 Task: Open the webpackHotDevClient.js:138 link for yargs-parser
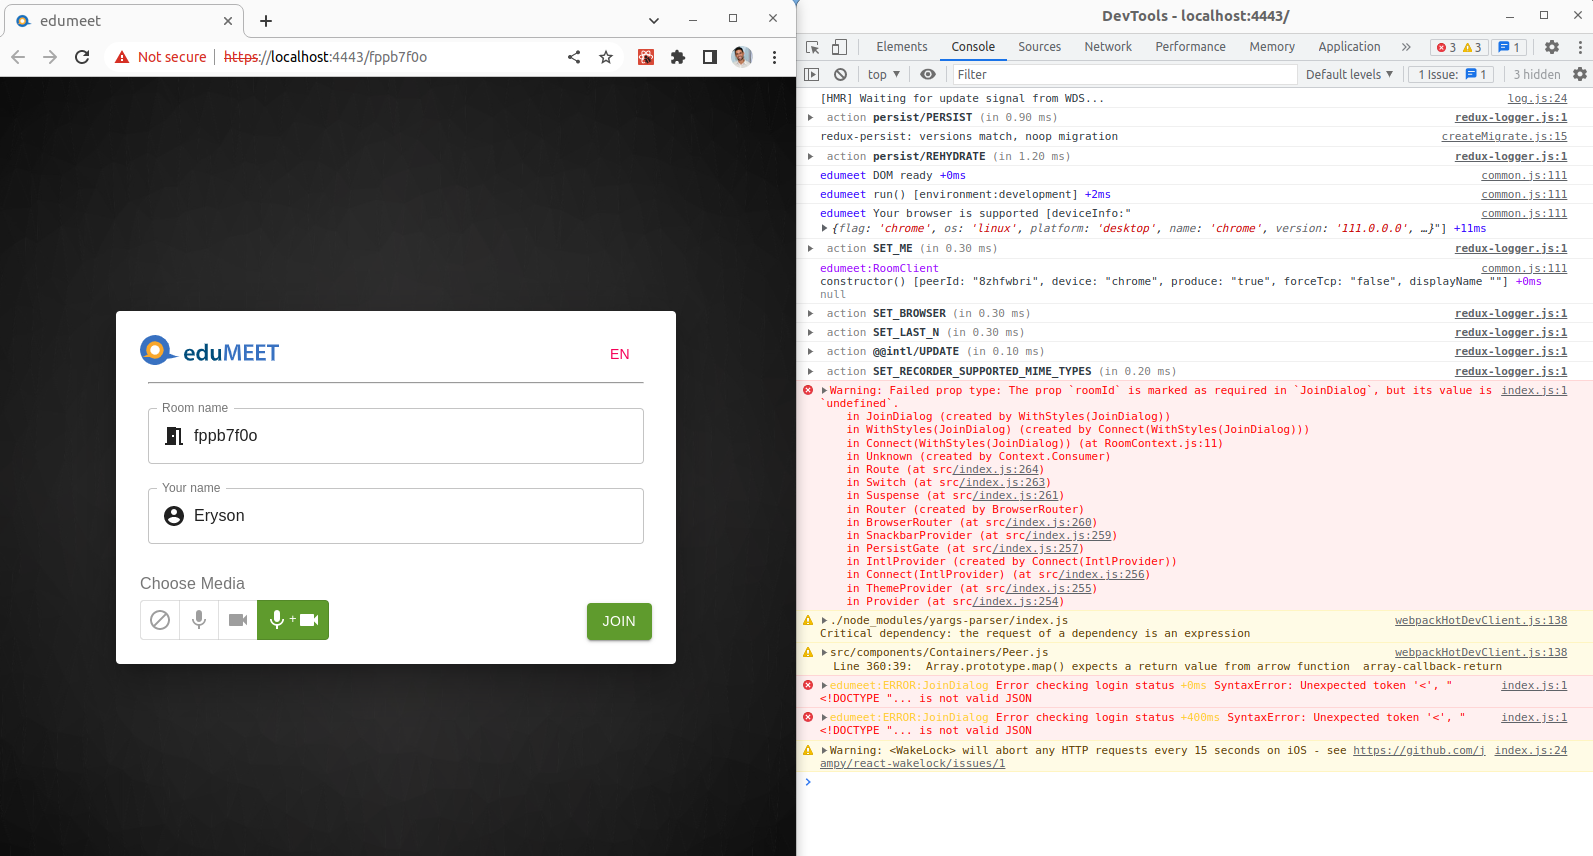[1481, 621]
